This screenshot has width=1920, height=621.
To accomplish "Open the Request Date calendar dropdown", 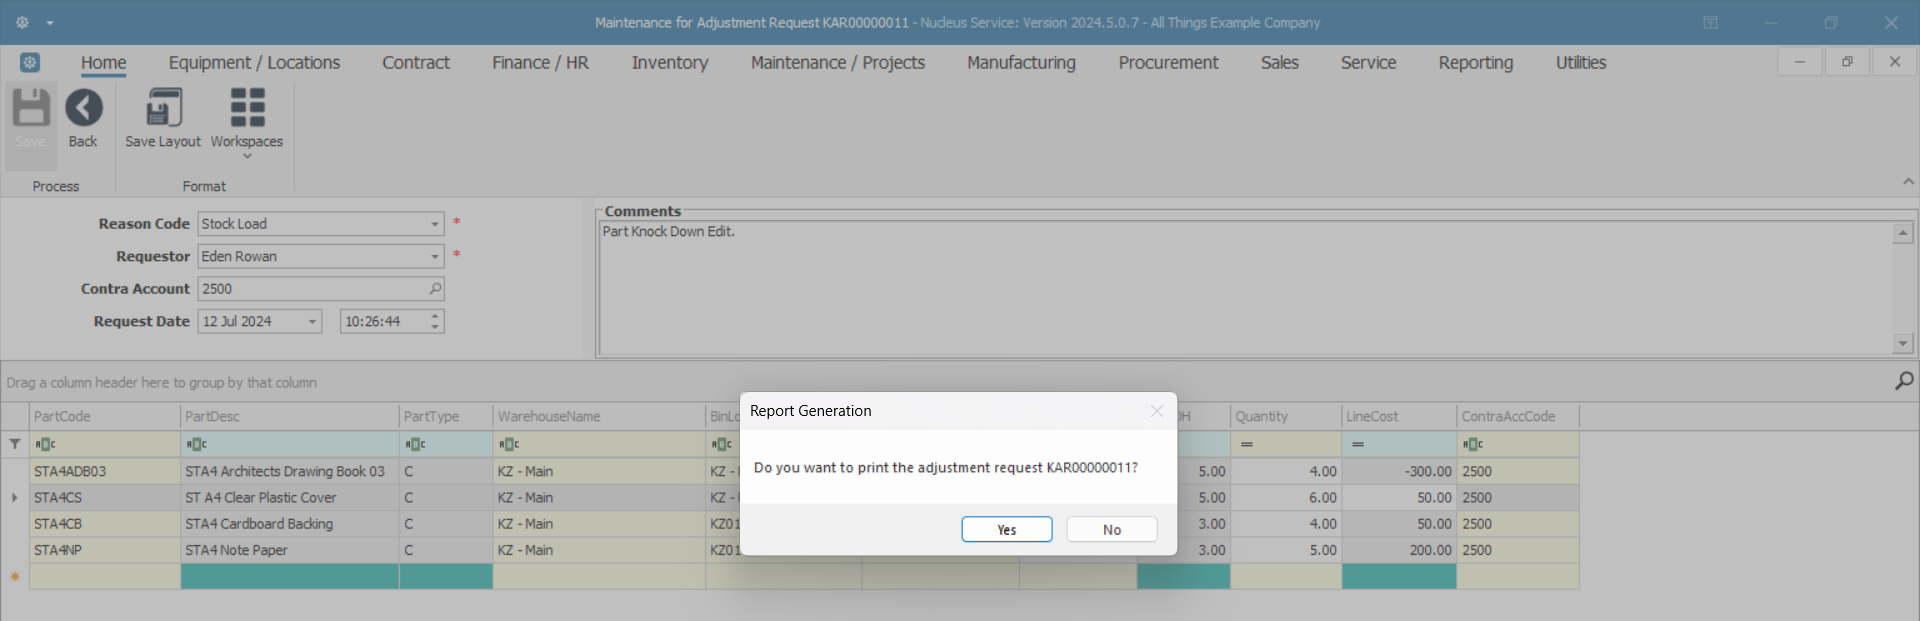I will 312,321.
